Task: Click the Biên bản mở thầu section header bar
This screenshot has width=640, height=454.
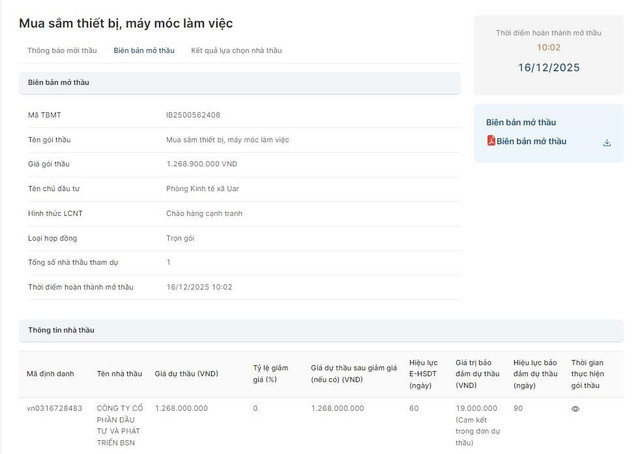Action: 239,82
